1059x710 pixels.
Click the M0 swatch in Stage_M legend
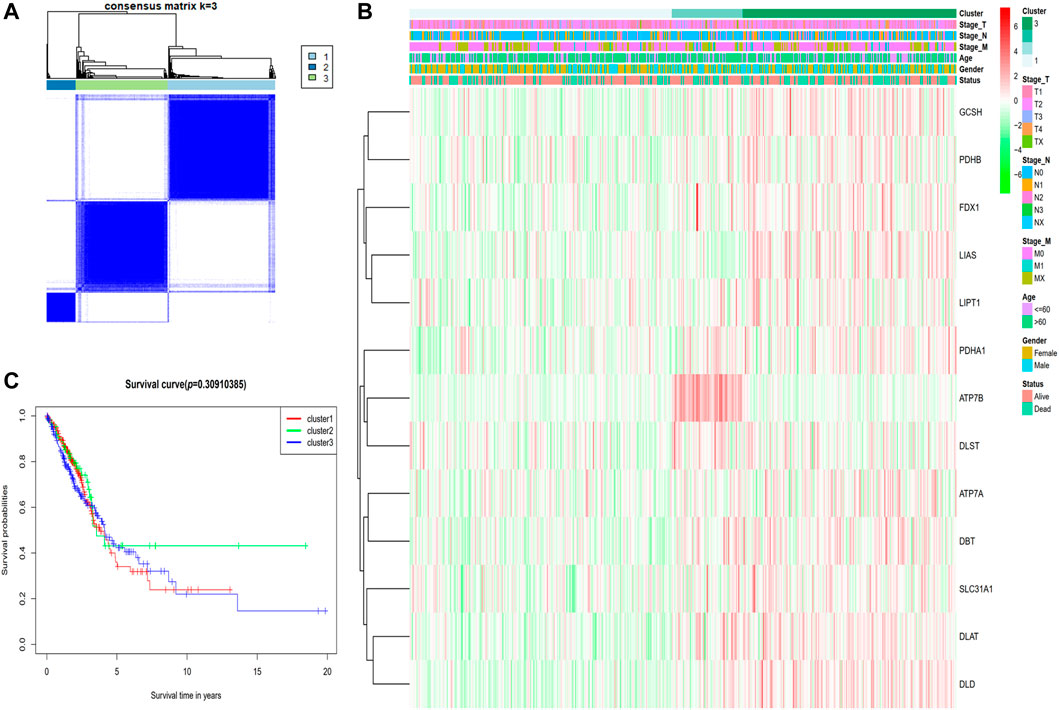coord(1027,253)
